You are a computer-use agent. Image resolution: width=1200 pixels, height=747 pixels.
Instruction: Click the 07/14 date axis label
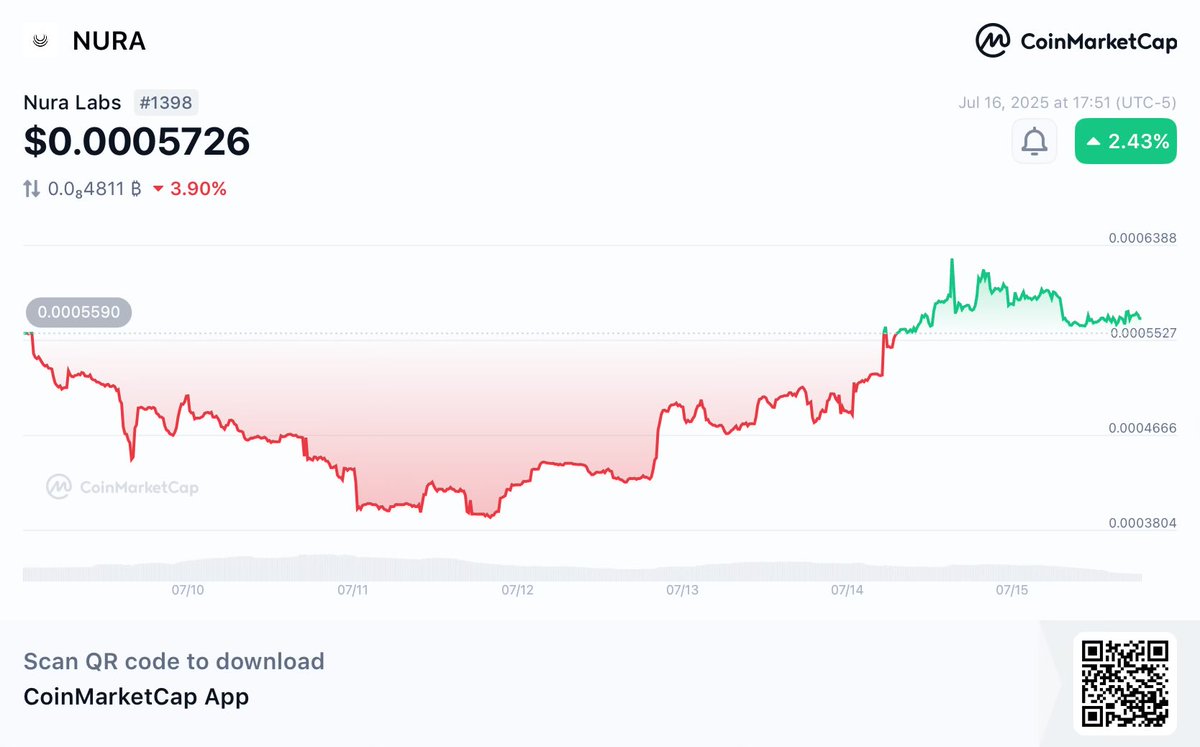[x=847, y=591]
